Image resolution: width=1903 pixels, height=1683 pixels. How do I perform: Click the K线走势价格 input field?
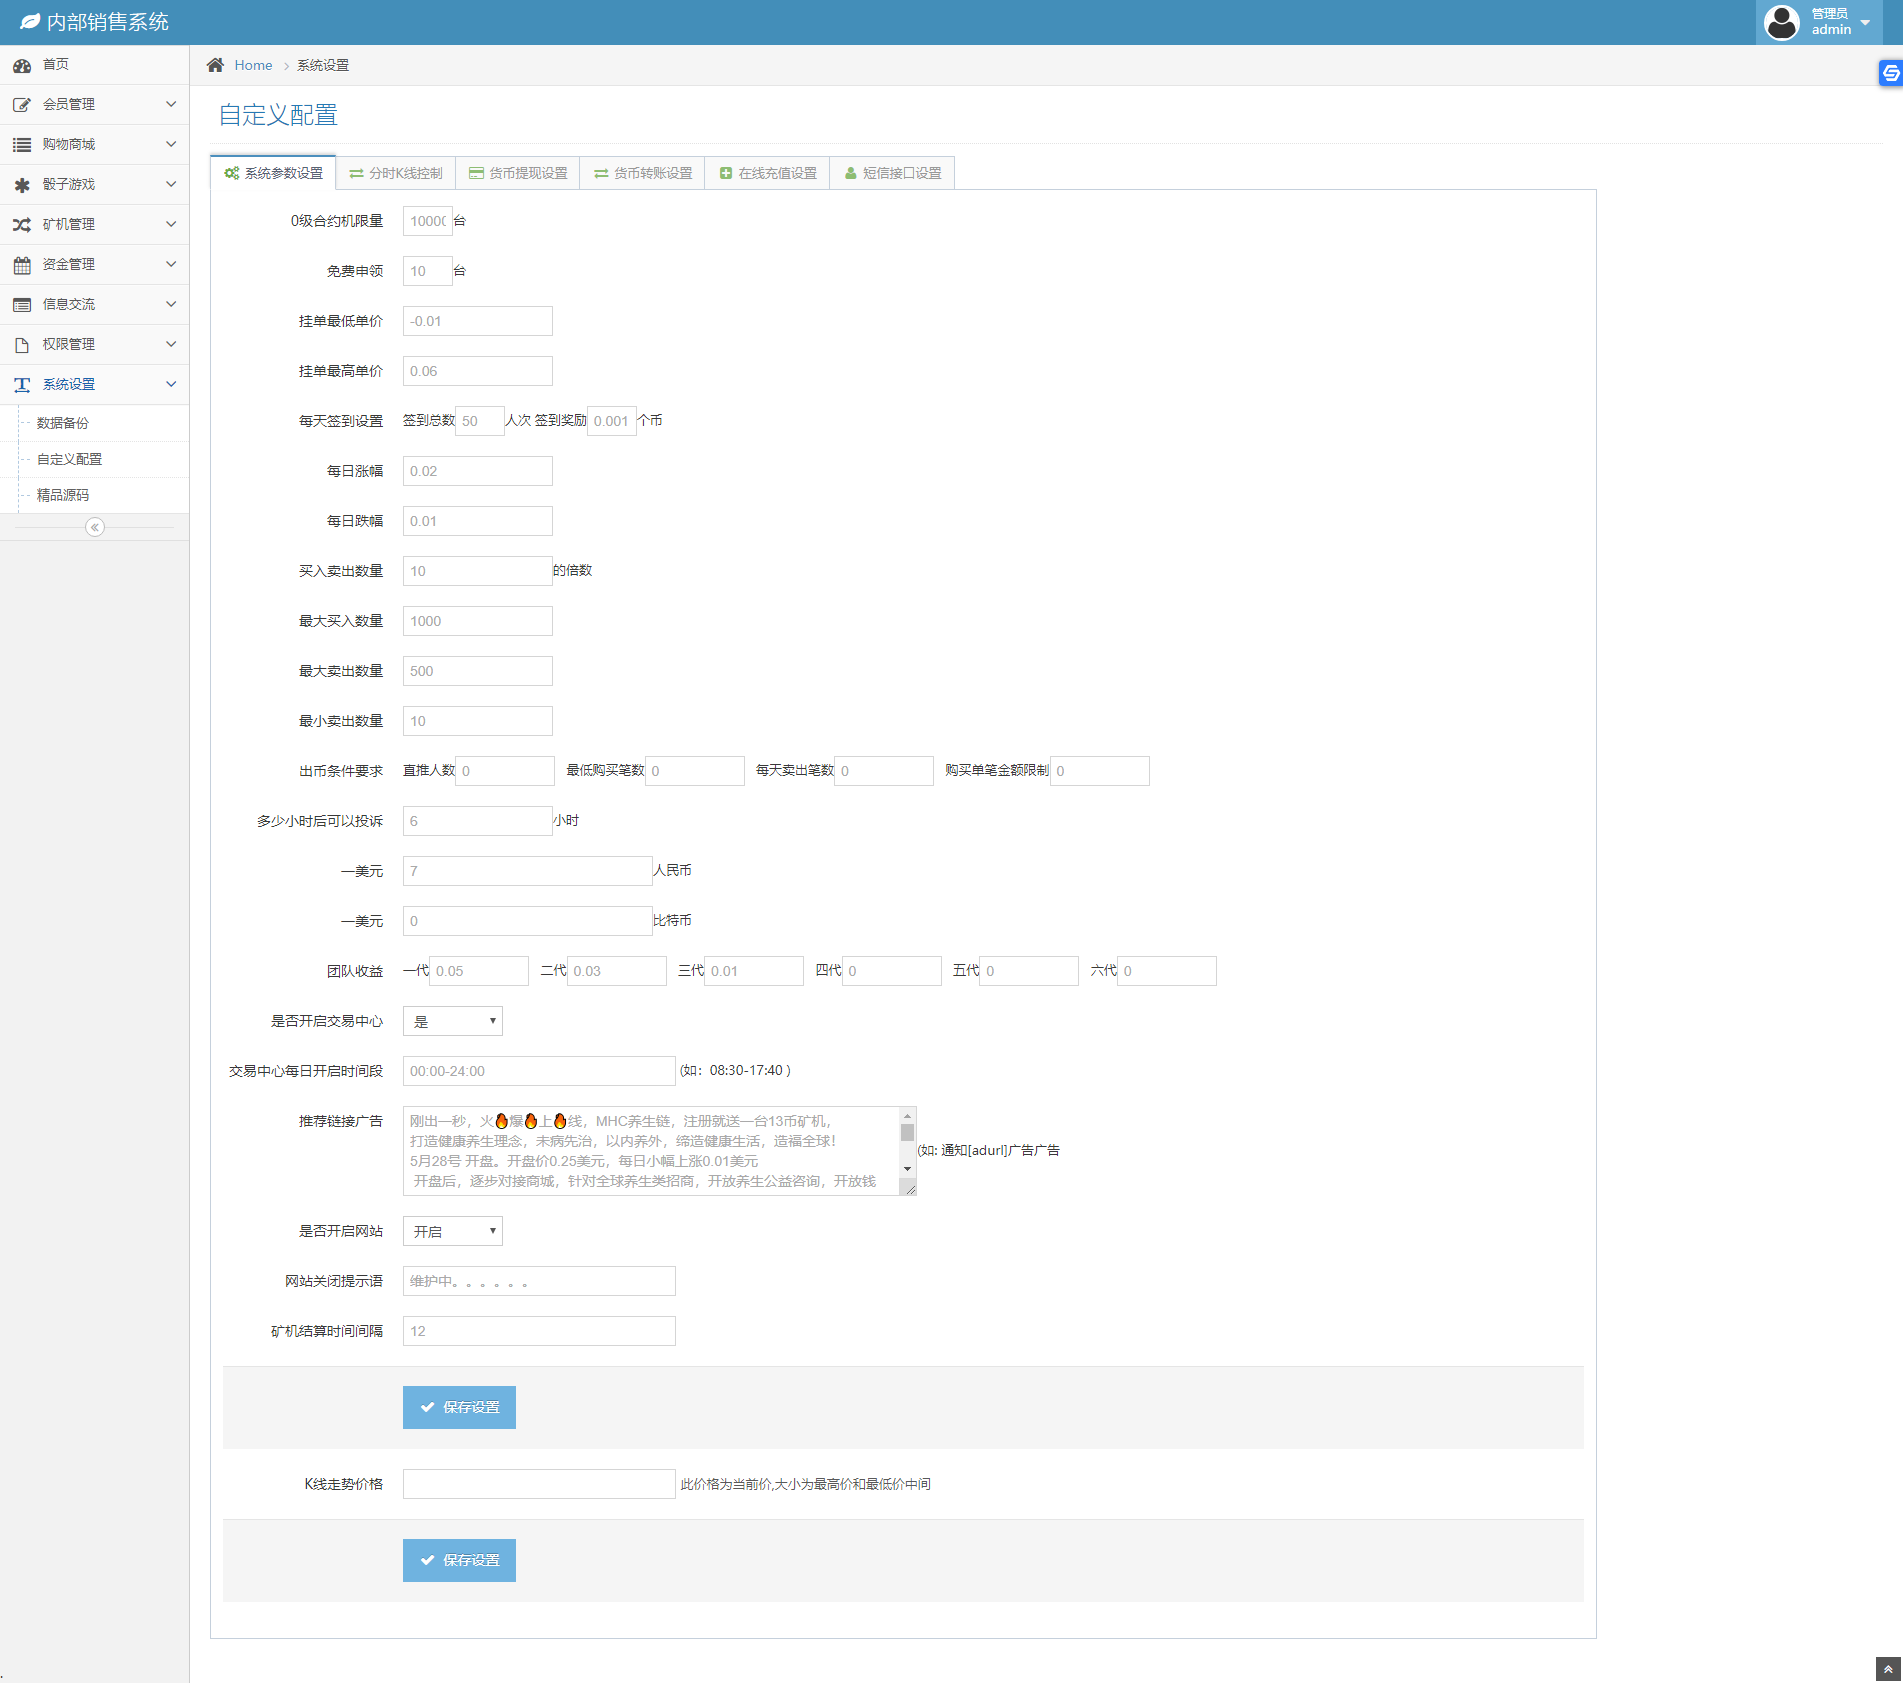(539, 1484)
